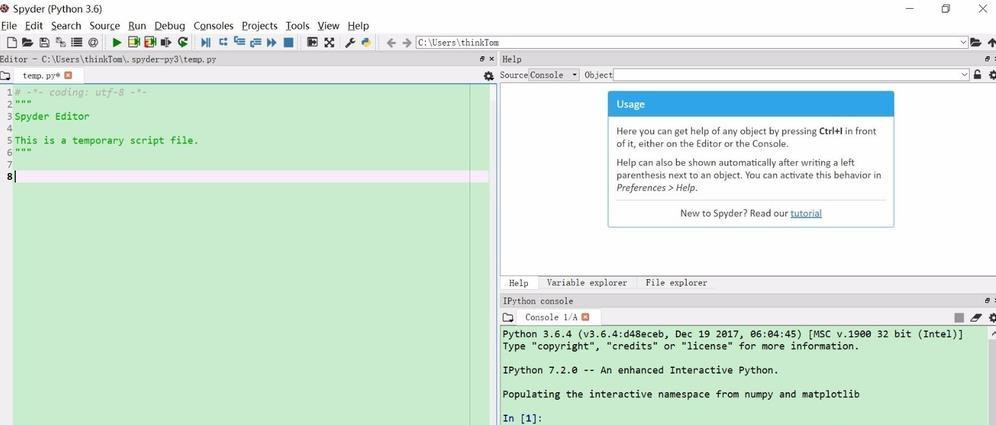
Task: Open the Consoles menu
Action: click(x=213, y=26)
